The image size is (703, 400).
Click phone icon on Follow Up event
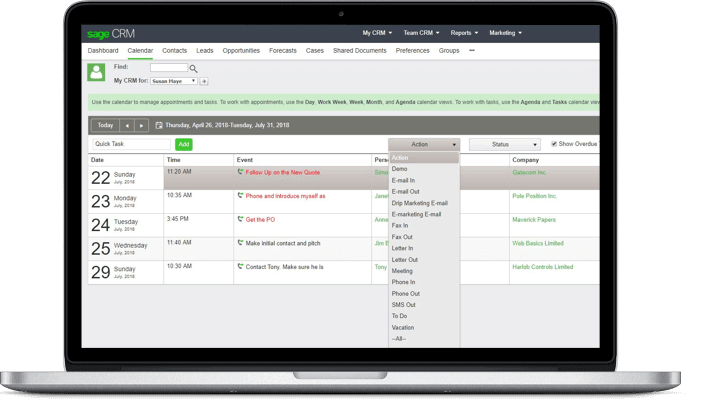pos(240,172)
